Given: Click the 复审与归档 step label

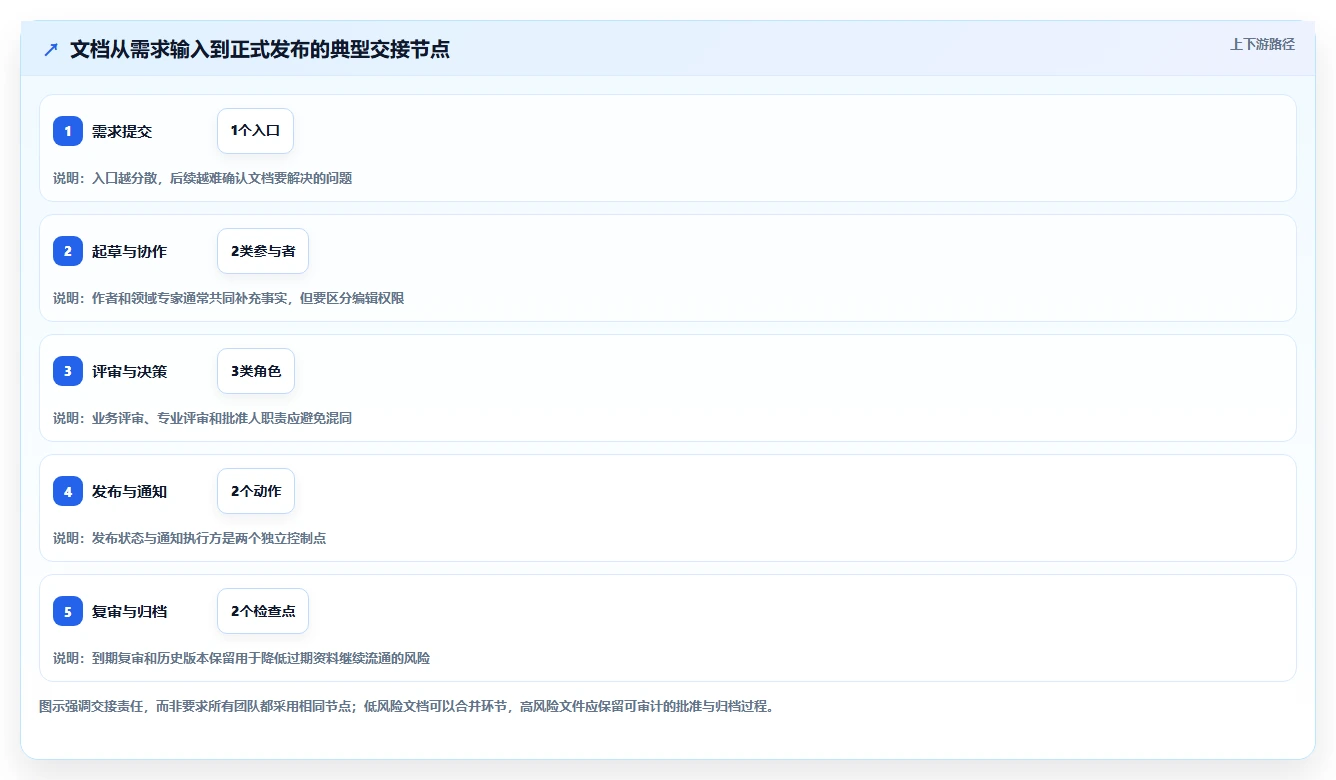Looking at the screenshot, I should [x=129, y=611].
